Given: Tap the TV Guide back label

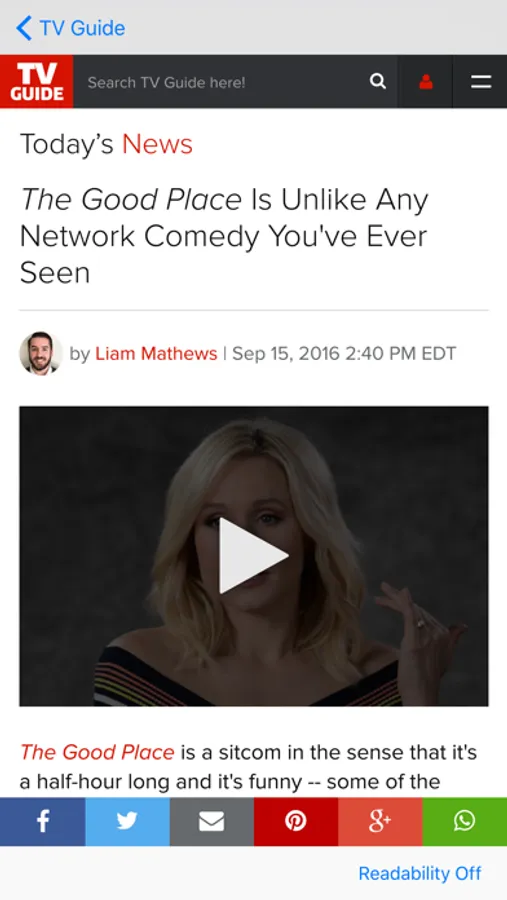Looking at the screenshot, I should tap(82, 28).
